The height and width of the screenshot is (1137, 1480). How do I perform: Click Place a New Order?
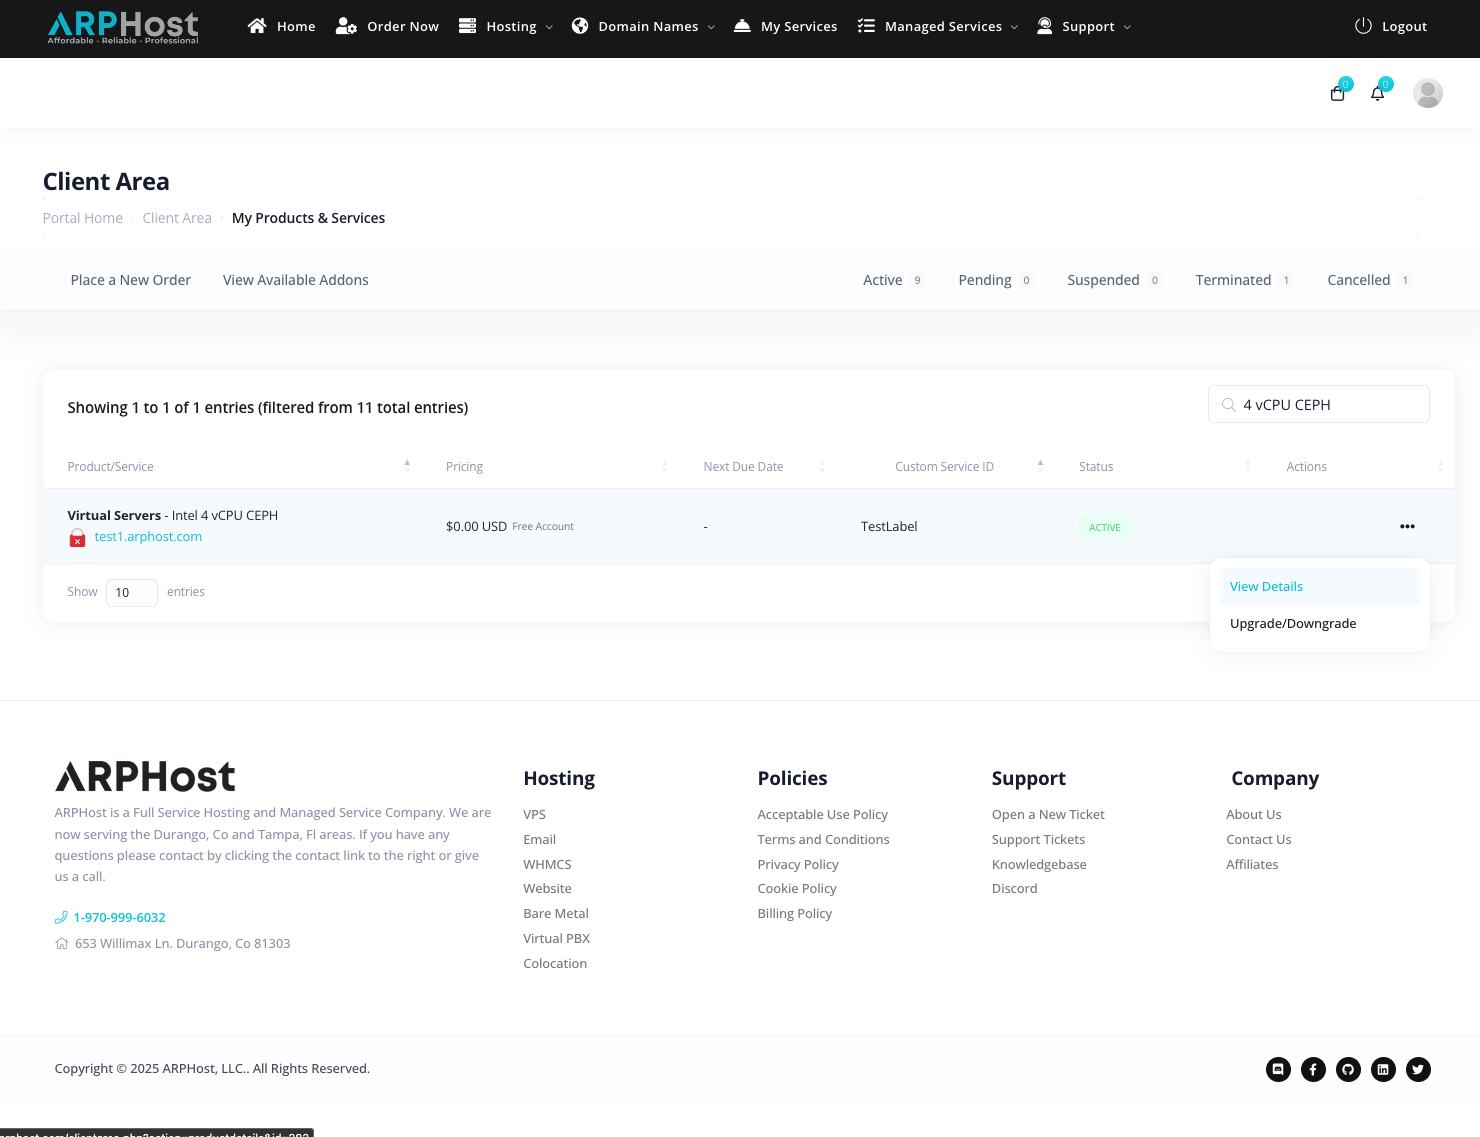[x=130, y=280]
